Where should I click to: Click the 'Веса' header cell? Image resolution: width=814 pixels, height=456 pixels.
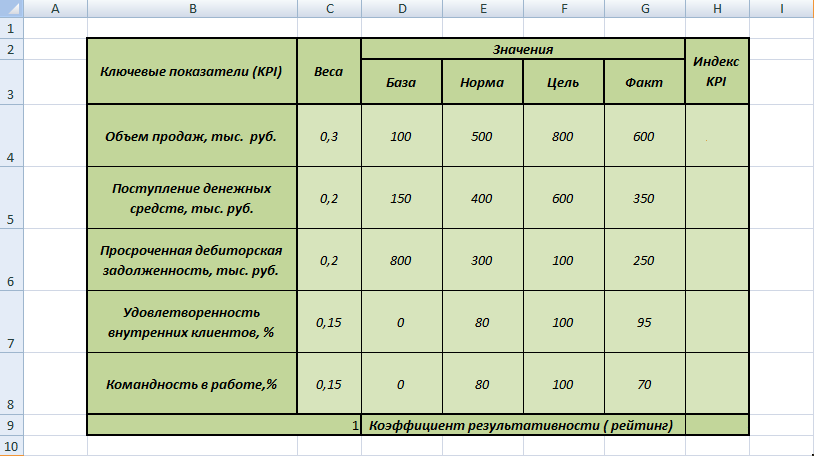coord(329,71)
